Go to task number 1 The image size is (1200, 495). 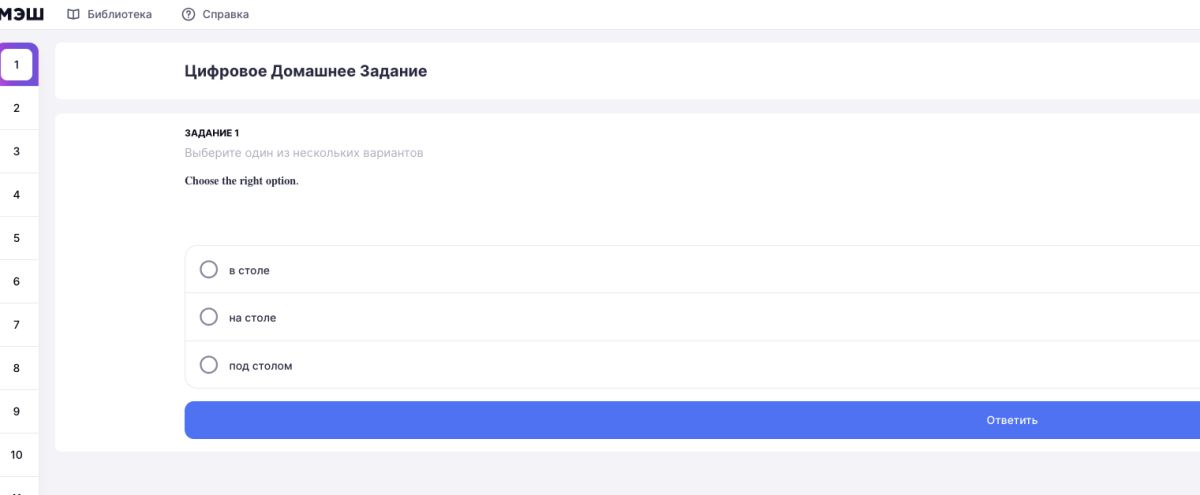(x=17, y=65)
